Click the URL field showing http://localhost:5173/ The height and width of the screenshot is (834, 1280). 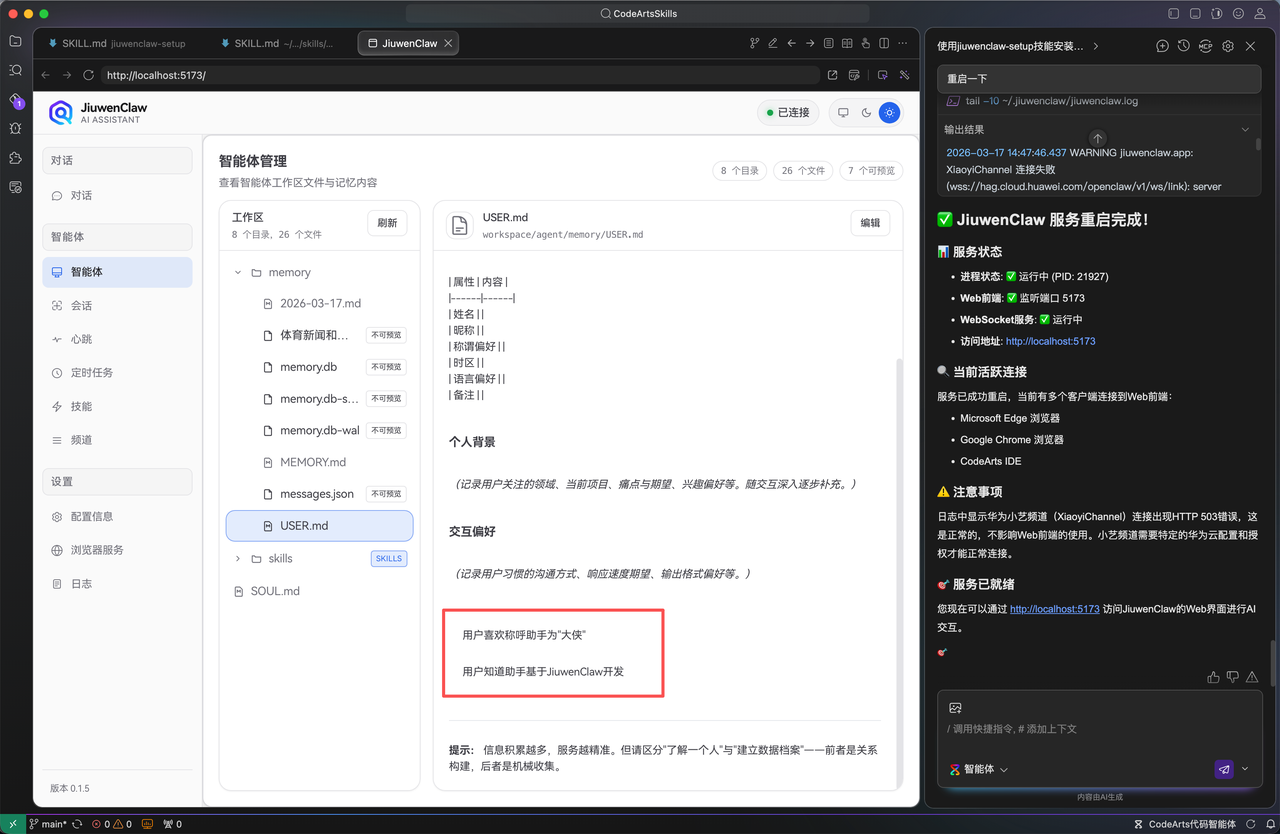[x=460, y=75]
